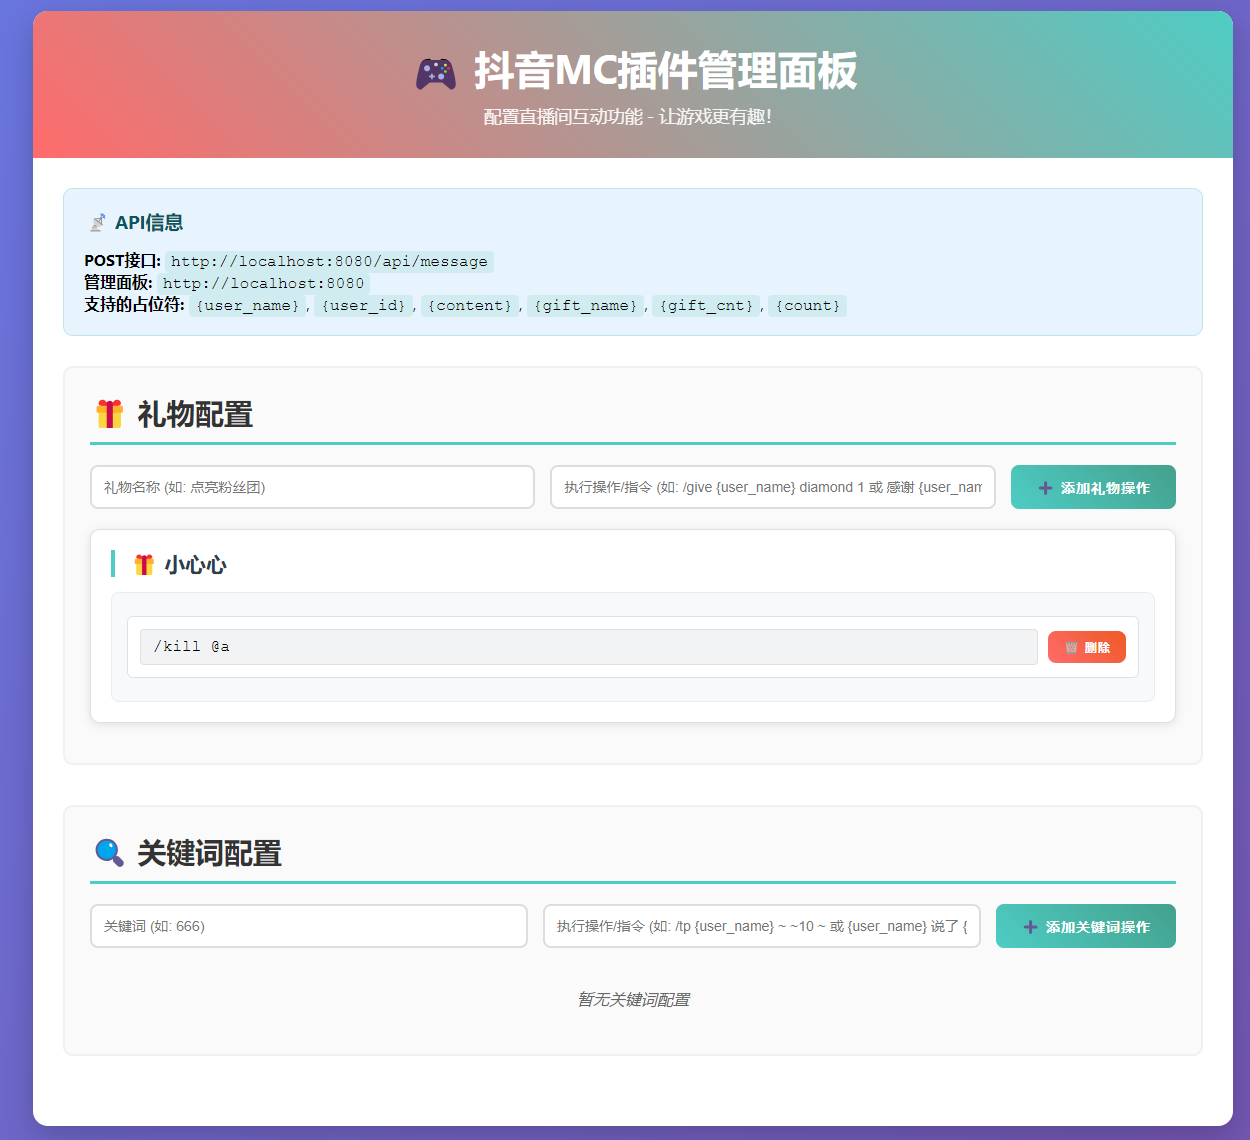Click the 暂无关键词配置 empty notice

click(633, 1000)
